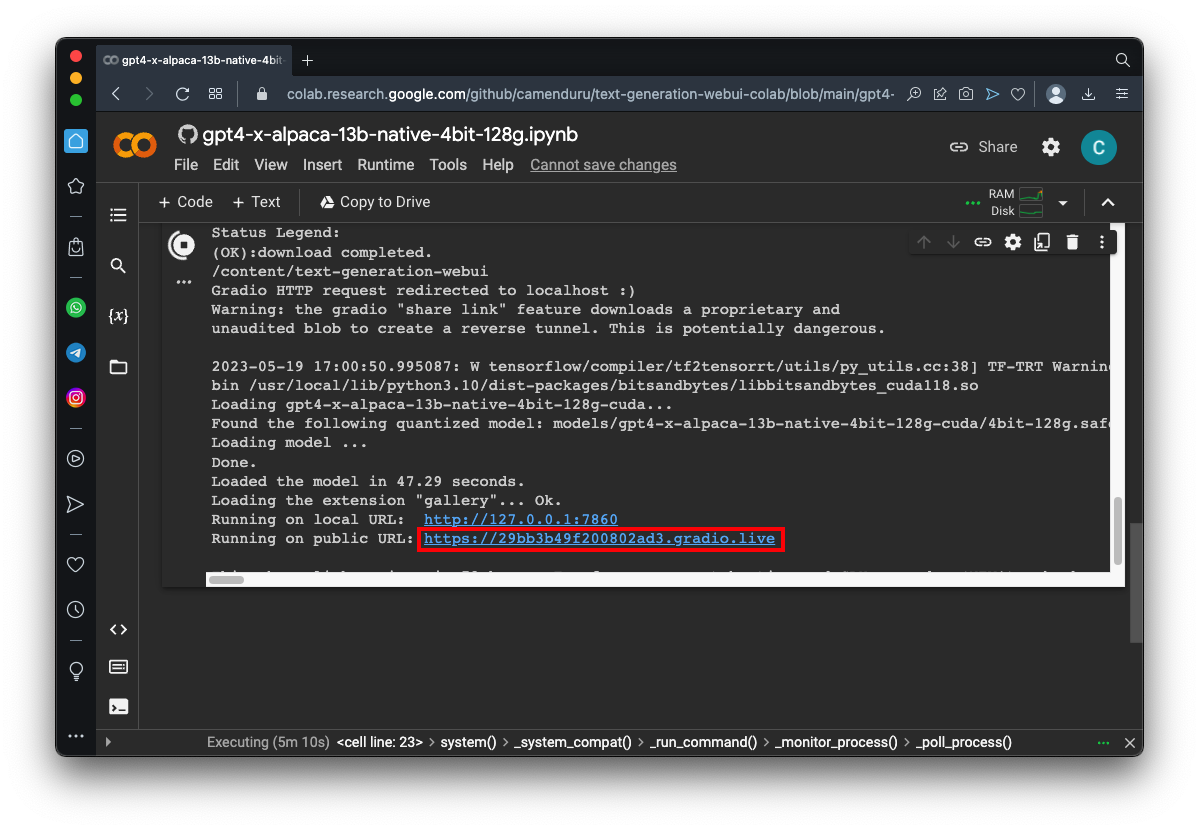
Task: Mirror cell in tab
Action: [1042, 242]
